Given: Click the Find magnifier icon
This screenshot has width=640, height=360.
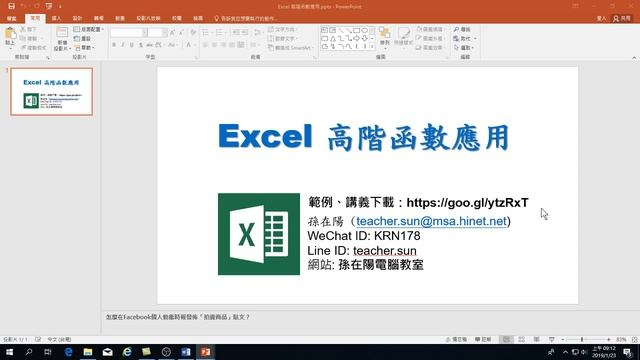Looking at the screenshot, I should (456, 29).
